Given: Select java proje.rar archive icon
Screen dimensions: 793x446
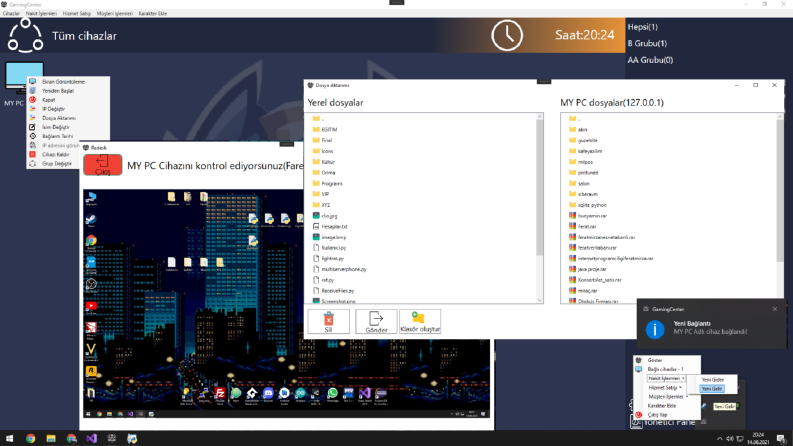Looking at the screenshot, I should click(572, 269).
